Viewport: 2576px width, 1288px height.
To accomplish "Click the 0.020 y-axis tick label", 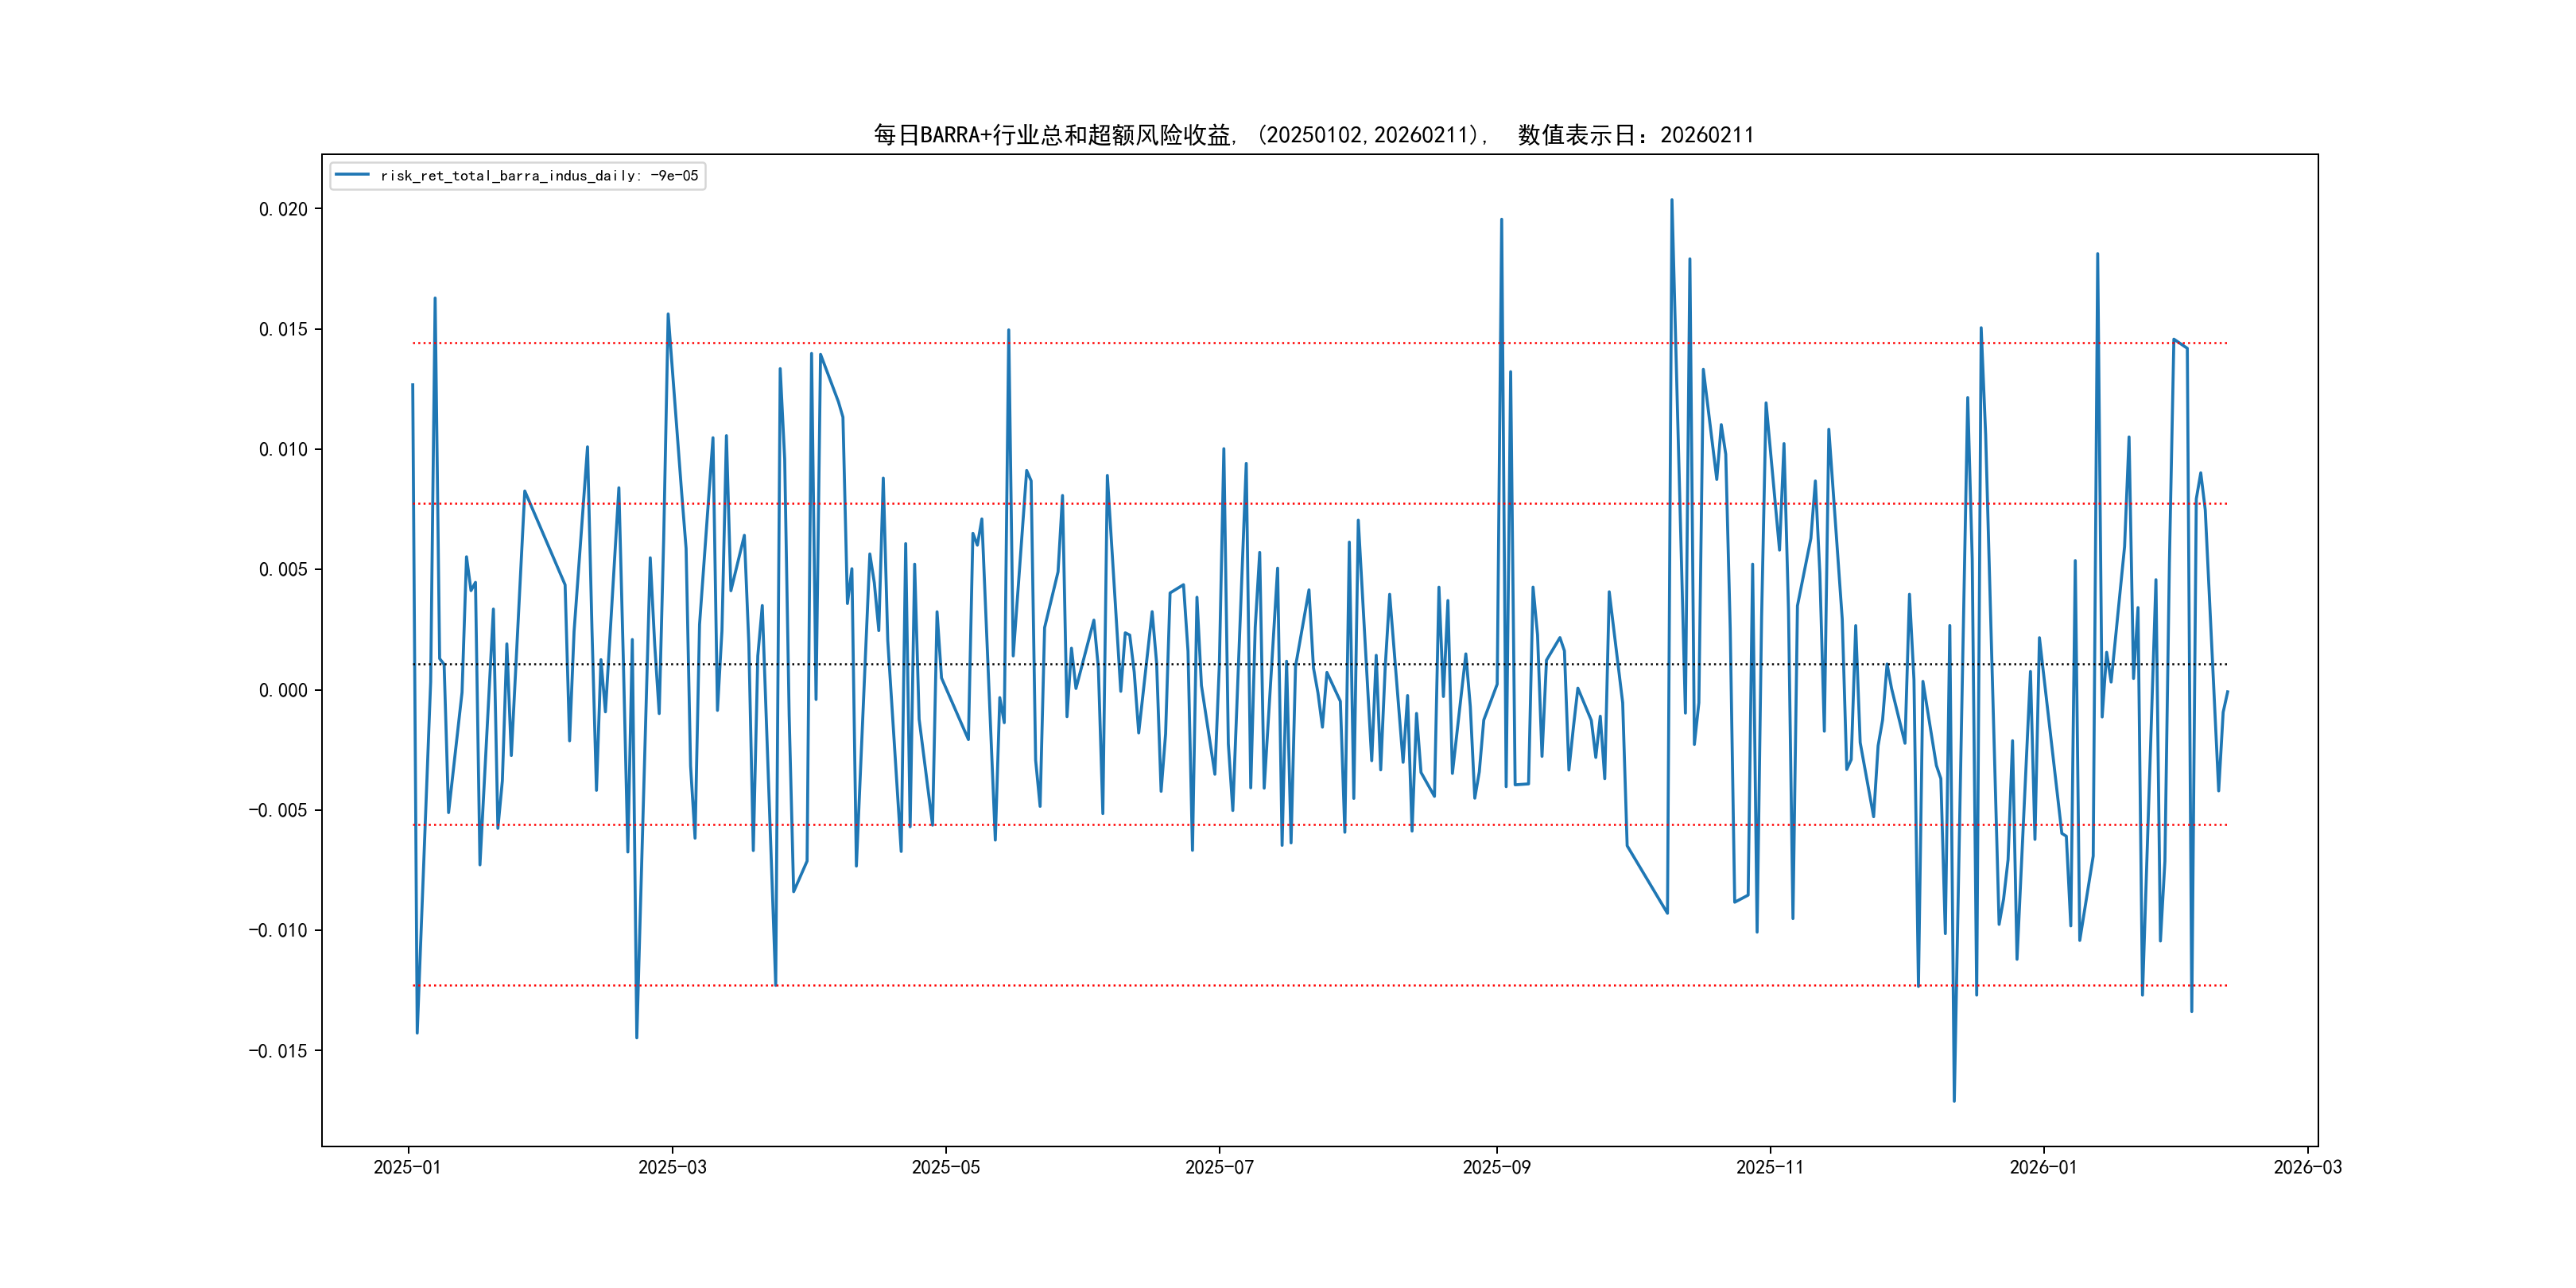I will (x=283, y=209).
